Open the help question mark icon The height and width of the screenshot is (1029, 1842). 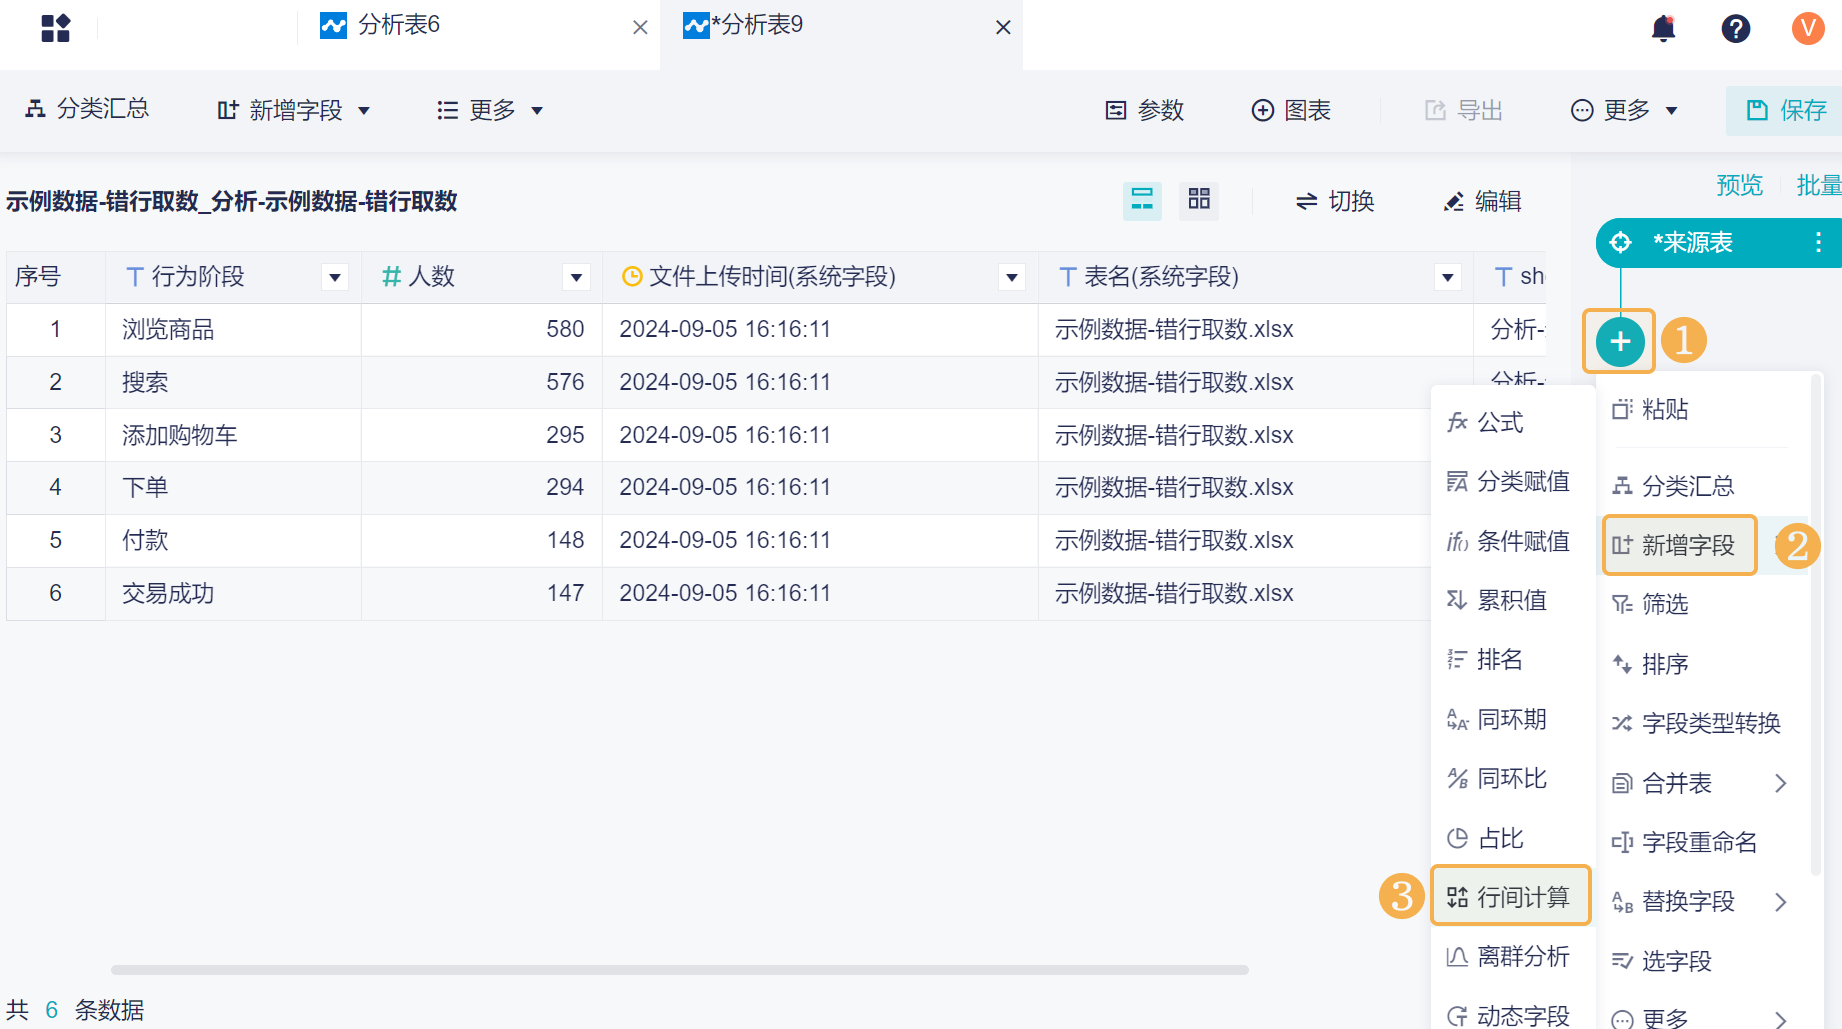click(1735, 28)
